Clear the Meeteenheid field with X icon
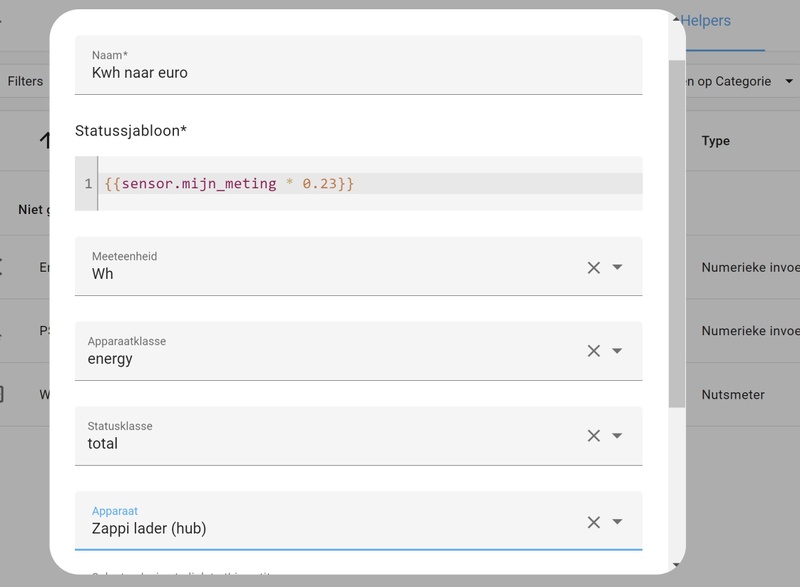Image resolution: width=800 pixels, height=587 pixels. point(593,267)
